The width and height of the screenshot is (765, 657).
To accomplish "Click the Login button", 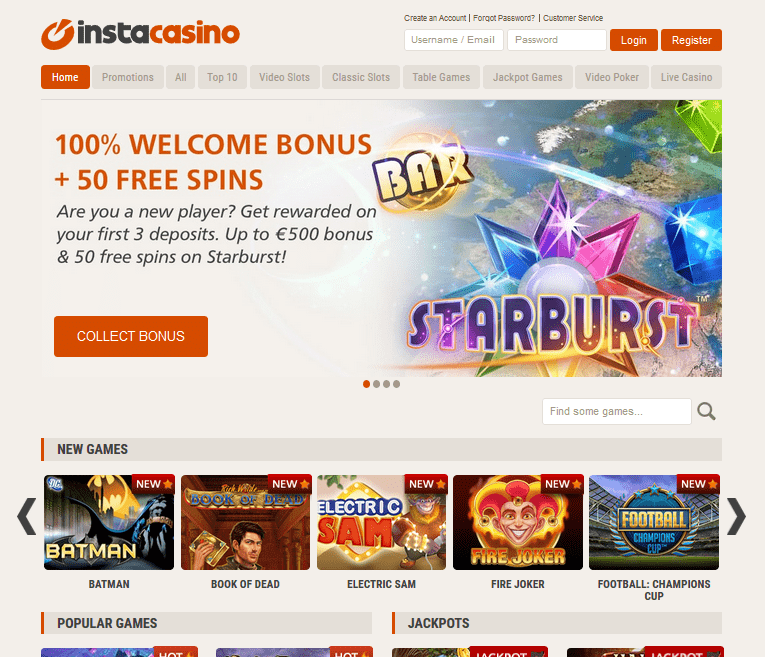I will (634, 40).
